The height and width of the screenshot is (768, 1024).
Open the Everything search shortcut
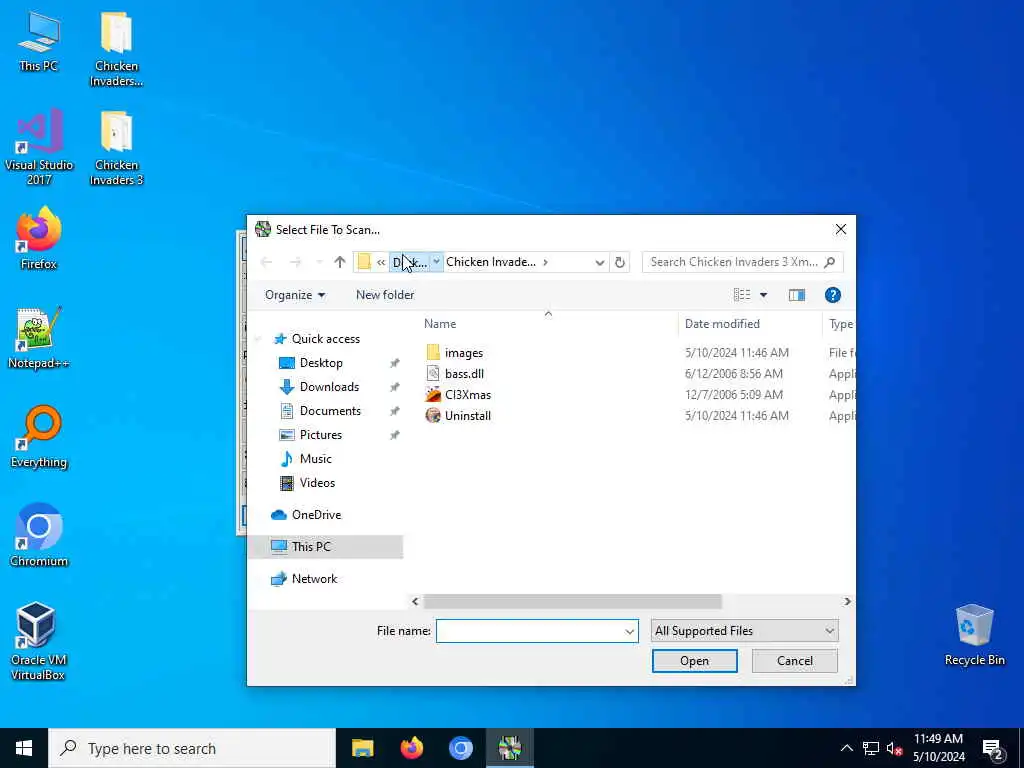point(39,437)
